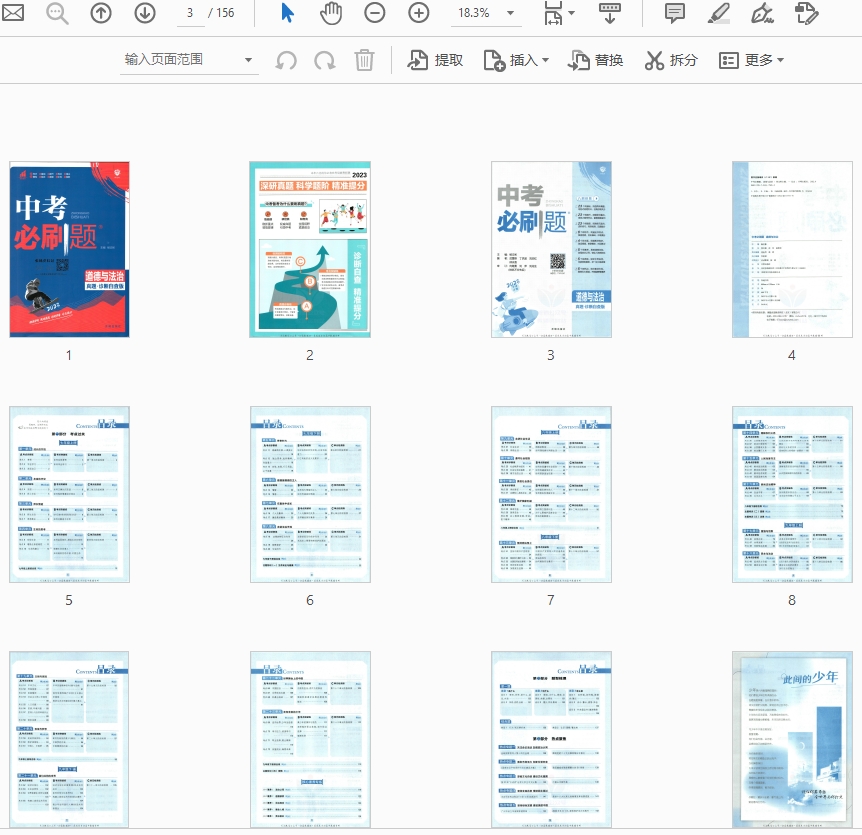Rotate pages clockwise
862x835 pixels.
point(324,60)
